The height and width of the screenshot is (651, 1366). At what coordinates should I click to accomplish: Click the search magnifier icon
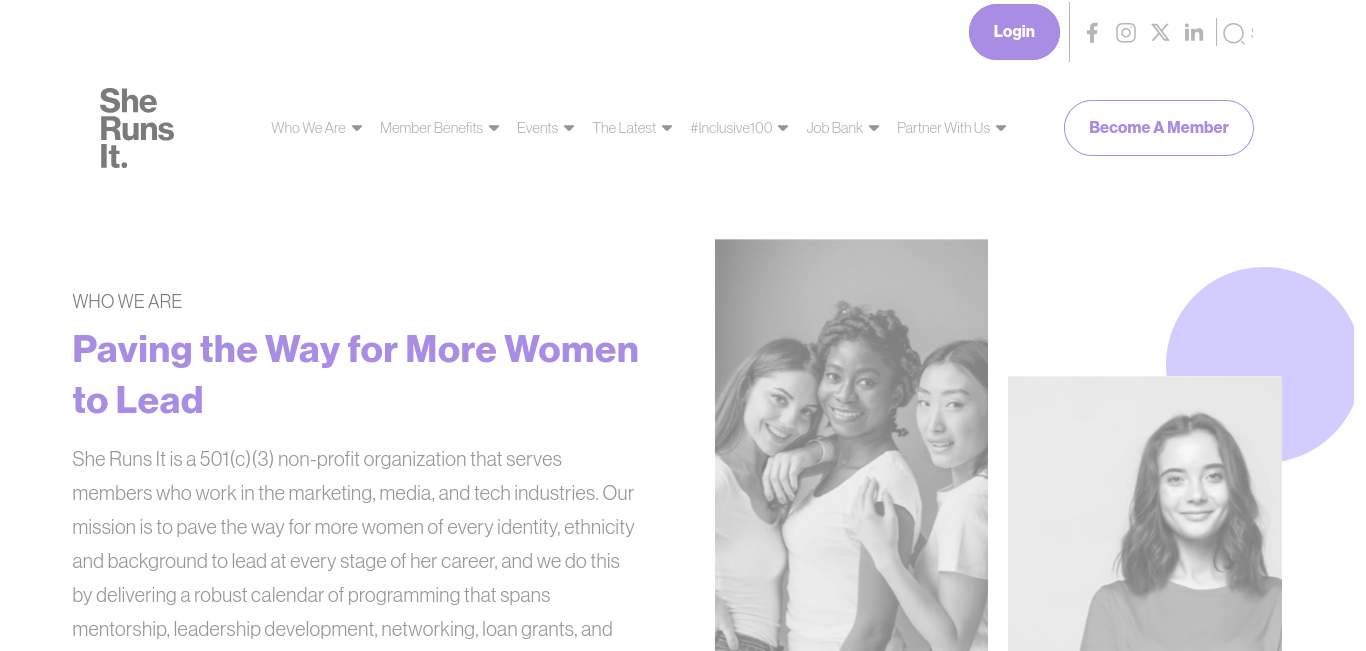(x=1234, y=34)
